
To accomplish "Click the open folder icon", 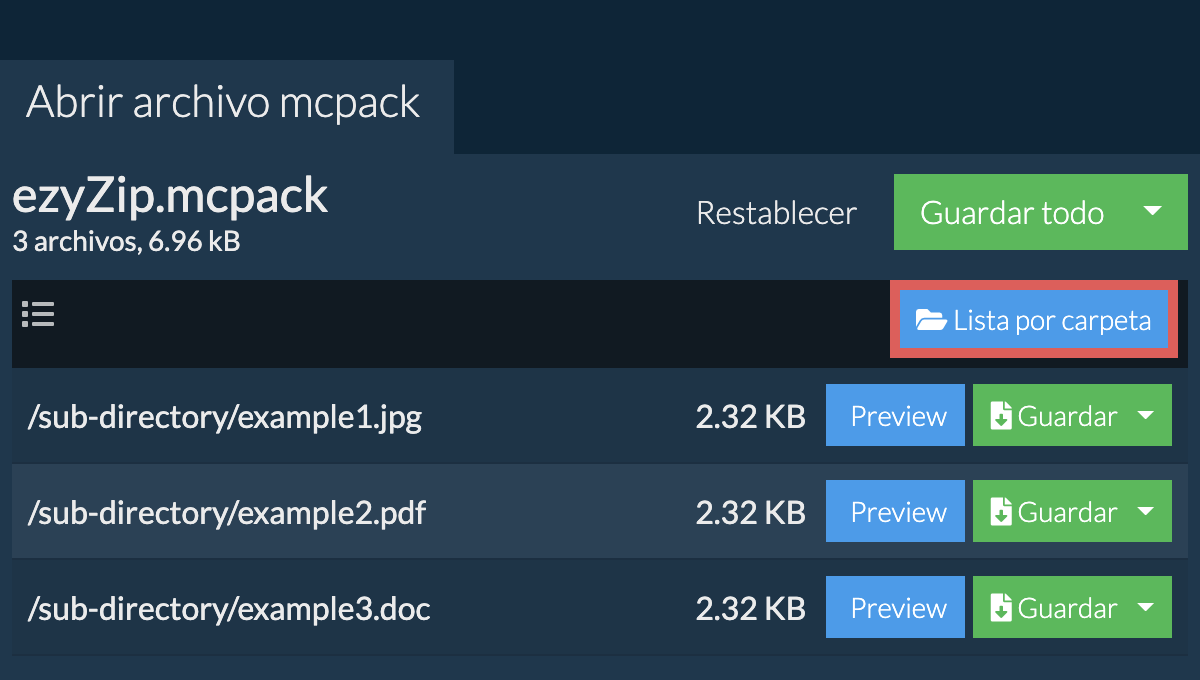I will (931, 321).
